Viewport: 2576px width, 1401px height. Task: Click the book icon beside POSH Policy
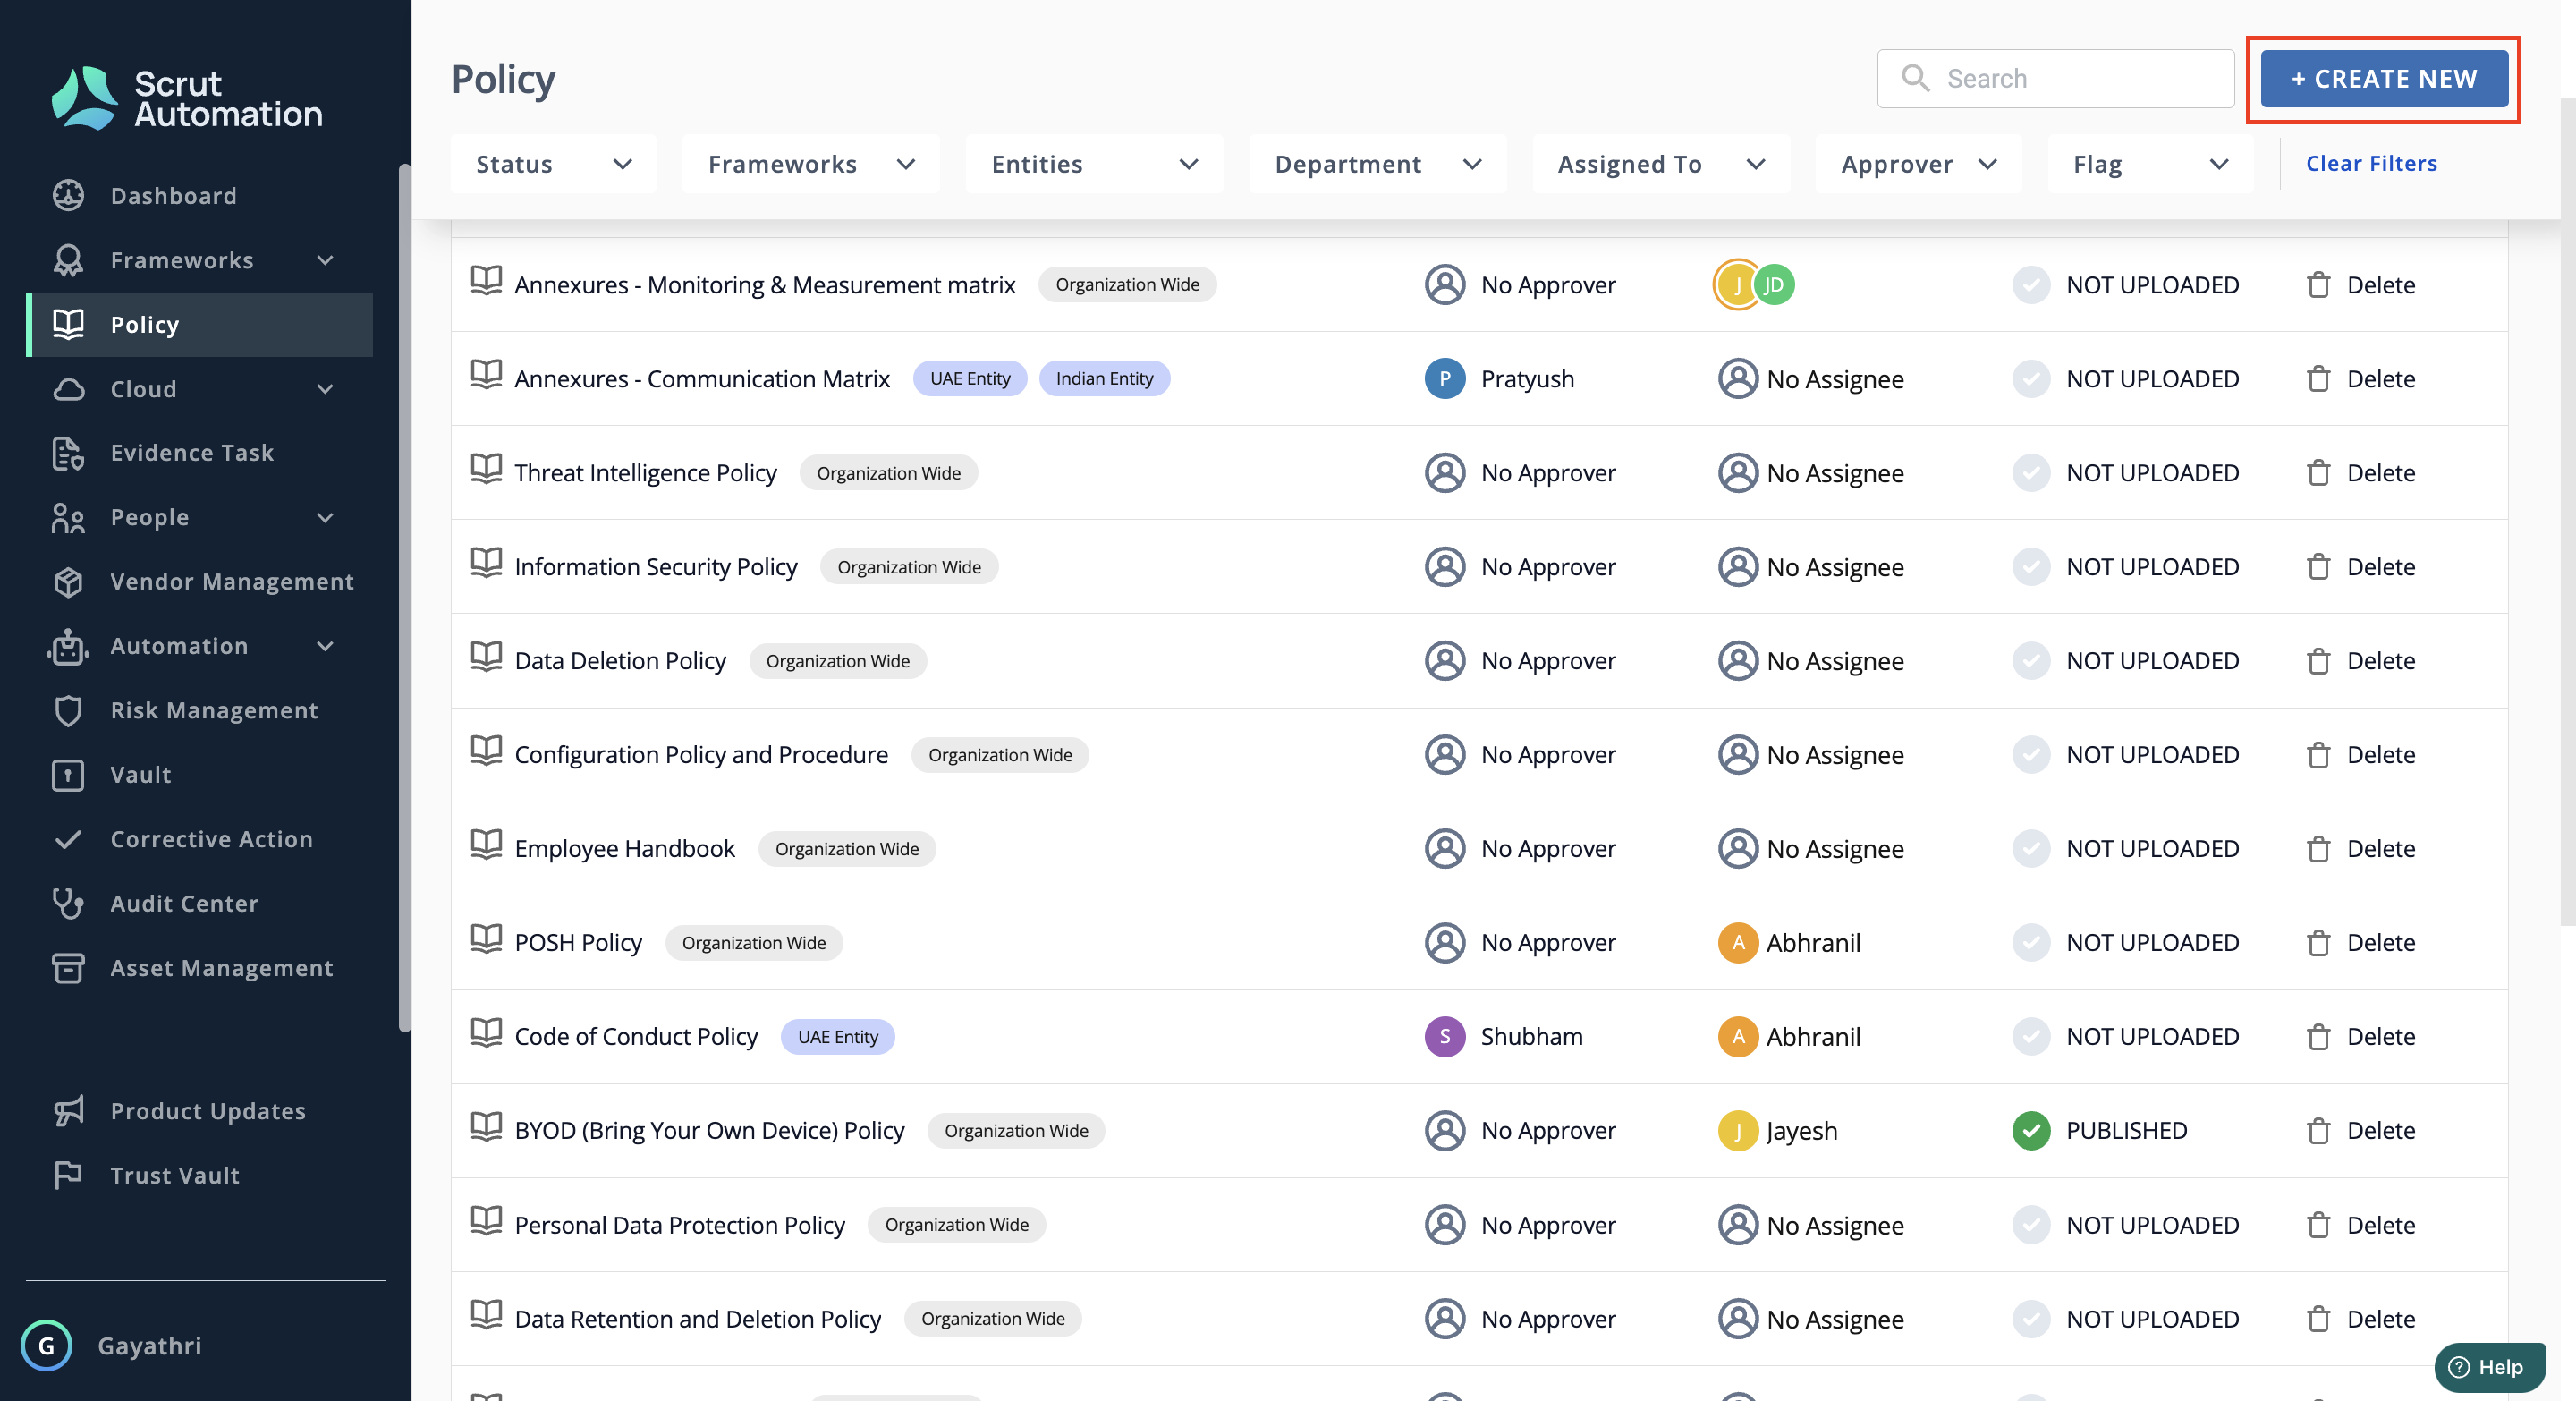click(486, 939)
